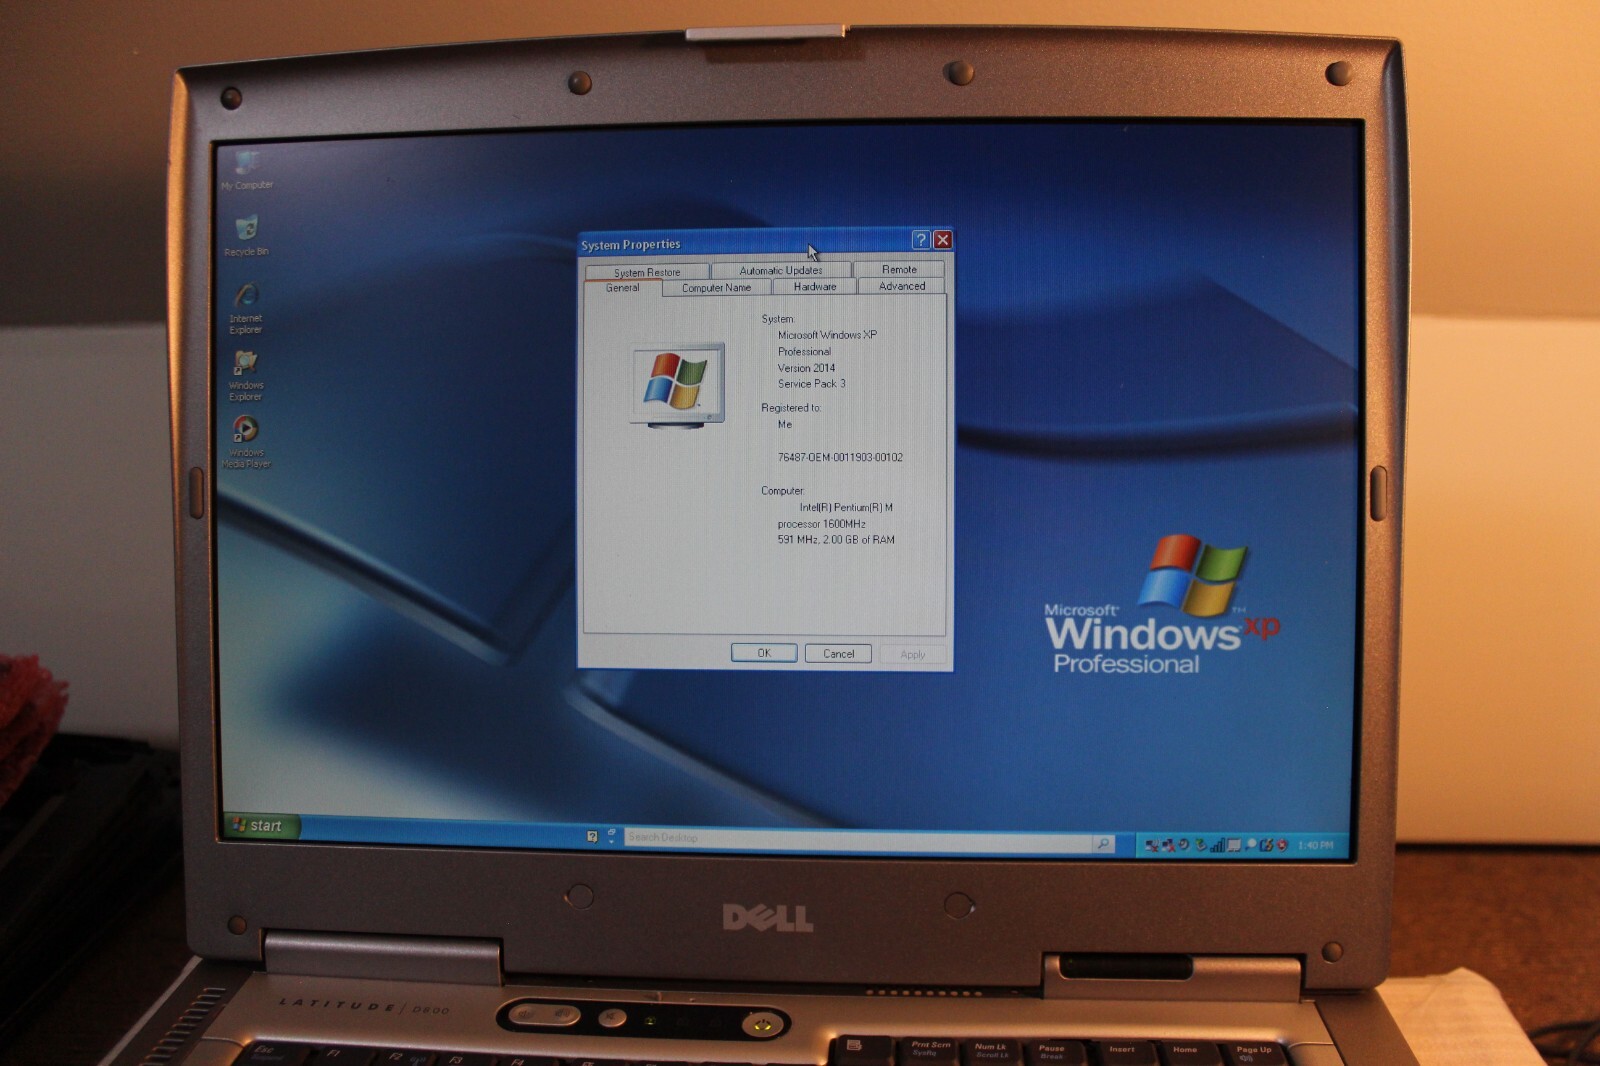Click the product ID 76487-OEM-0011903-00102
Viewport: 1600px width, 1066px height.
pyautogui.click(x=840, y=457)
